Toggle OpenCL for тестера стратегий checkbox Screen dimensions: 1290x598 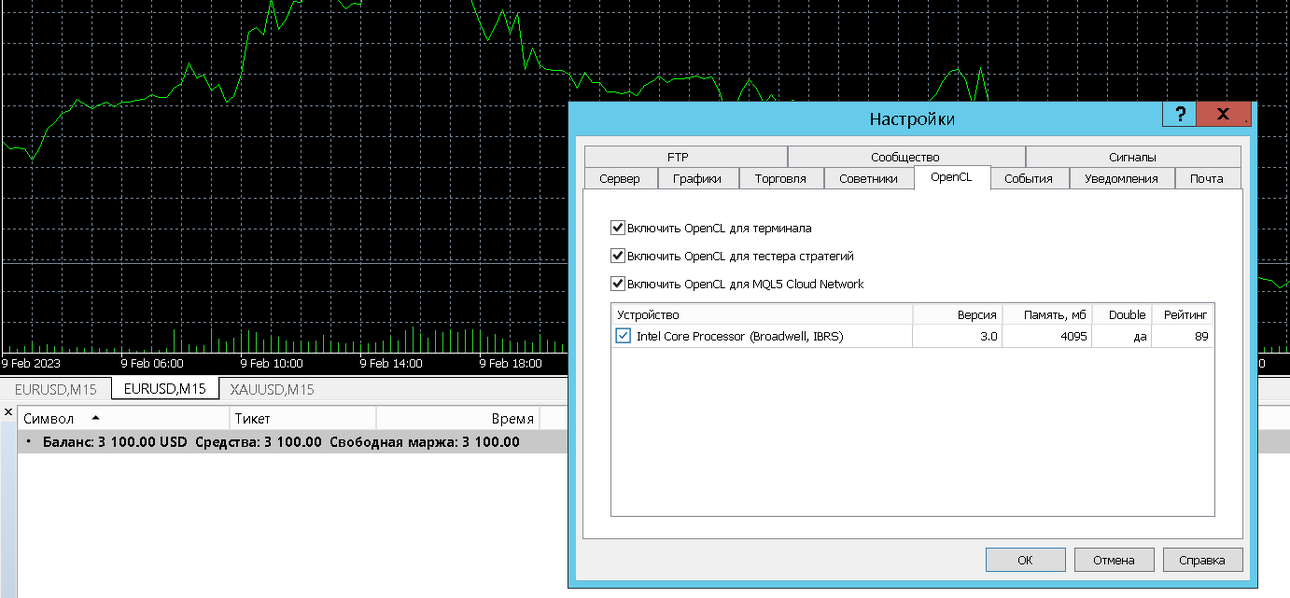pyautogui.click(x=618, y=255)
